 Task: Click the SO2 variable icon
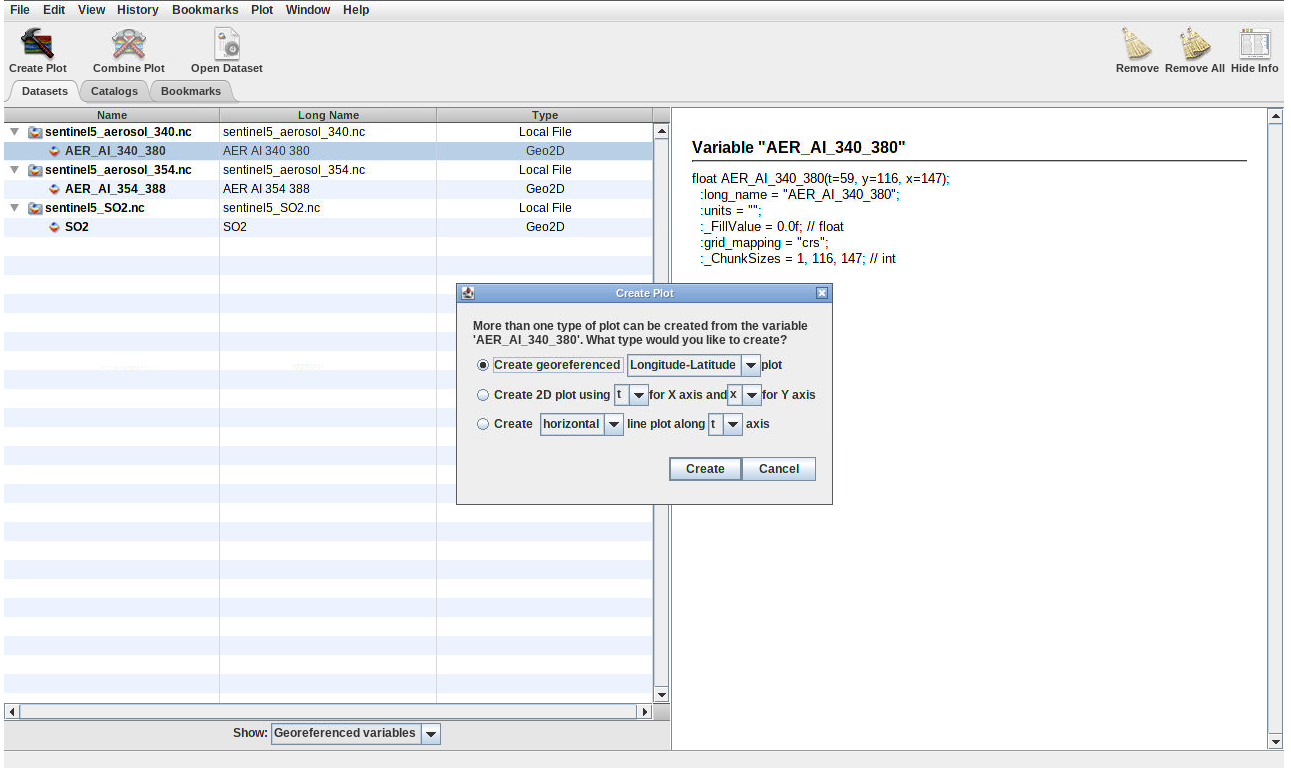coord(55,227)
